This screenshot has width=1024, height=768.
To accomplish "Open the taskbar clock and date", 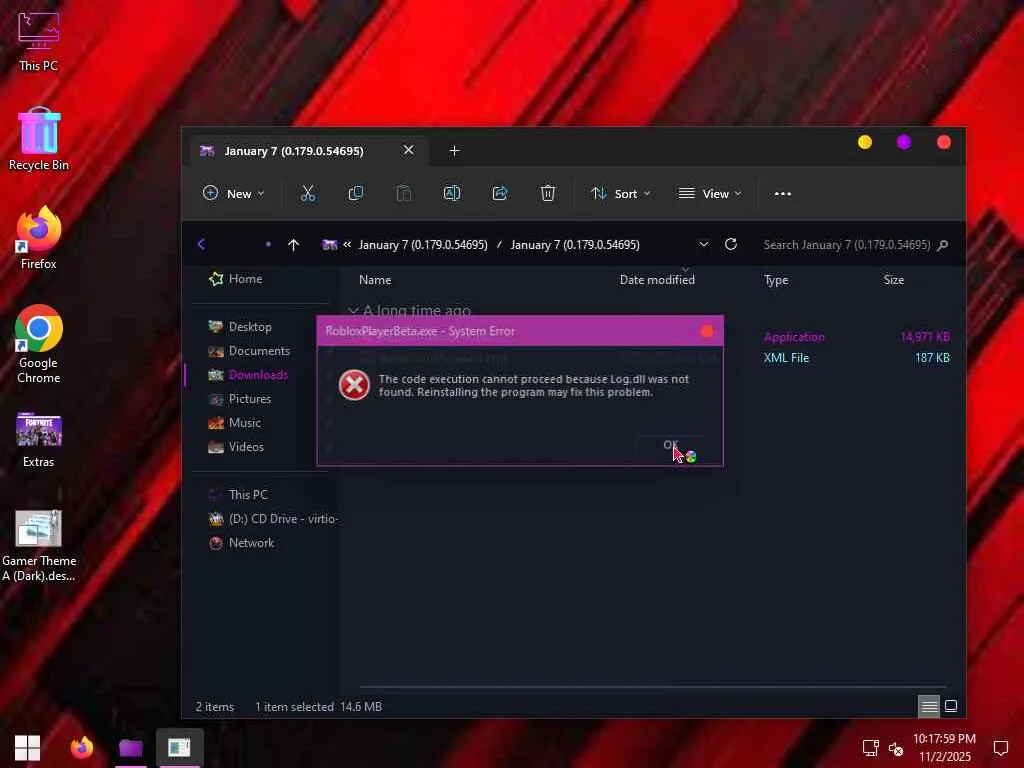I will click(x=944, y=747).
